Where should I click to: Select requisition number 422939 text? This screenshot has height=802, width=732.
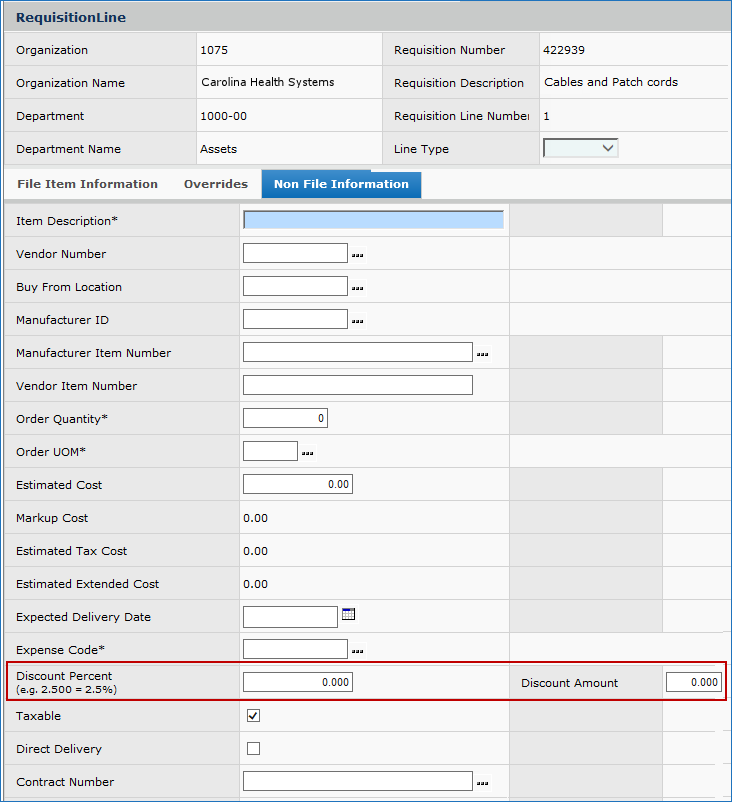[x=564, y=50]
